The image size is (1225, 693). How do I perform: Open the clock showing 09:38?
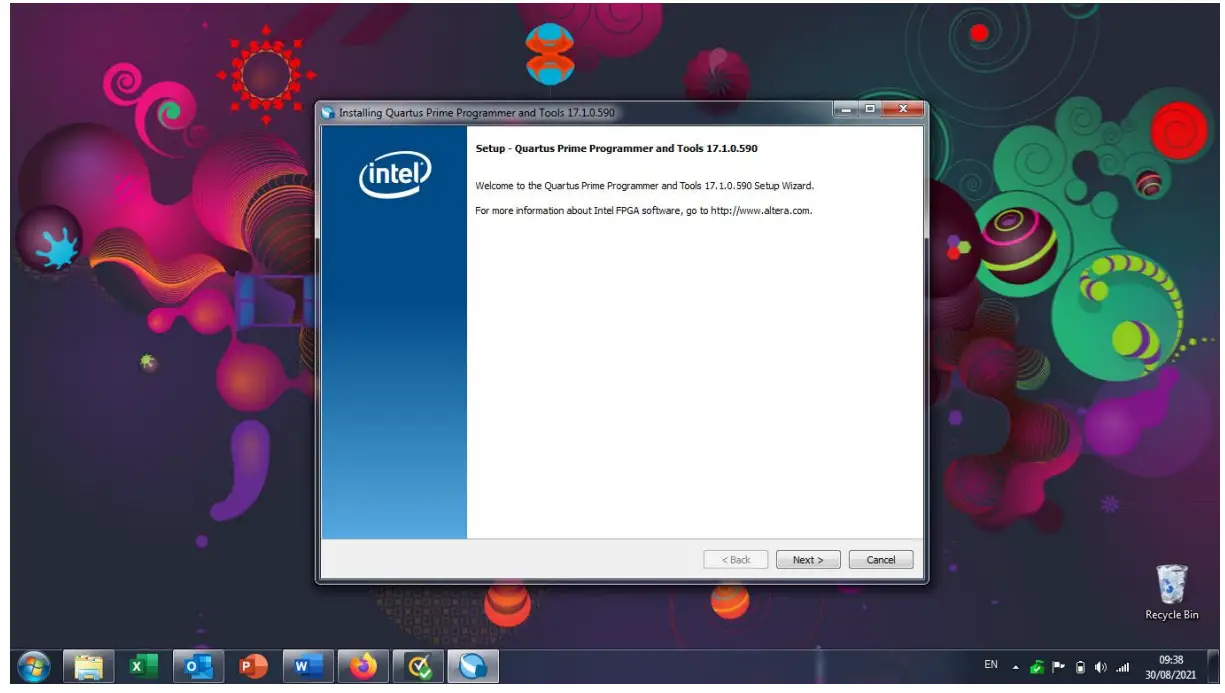1171,667
